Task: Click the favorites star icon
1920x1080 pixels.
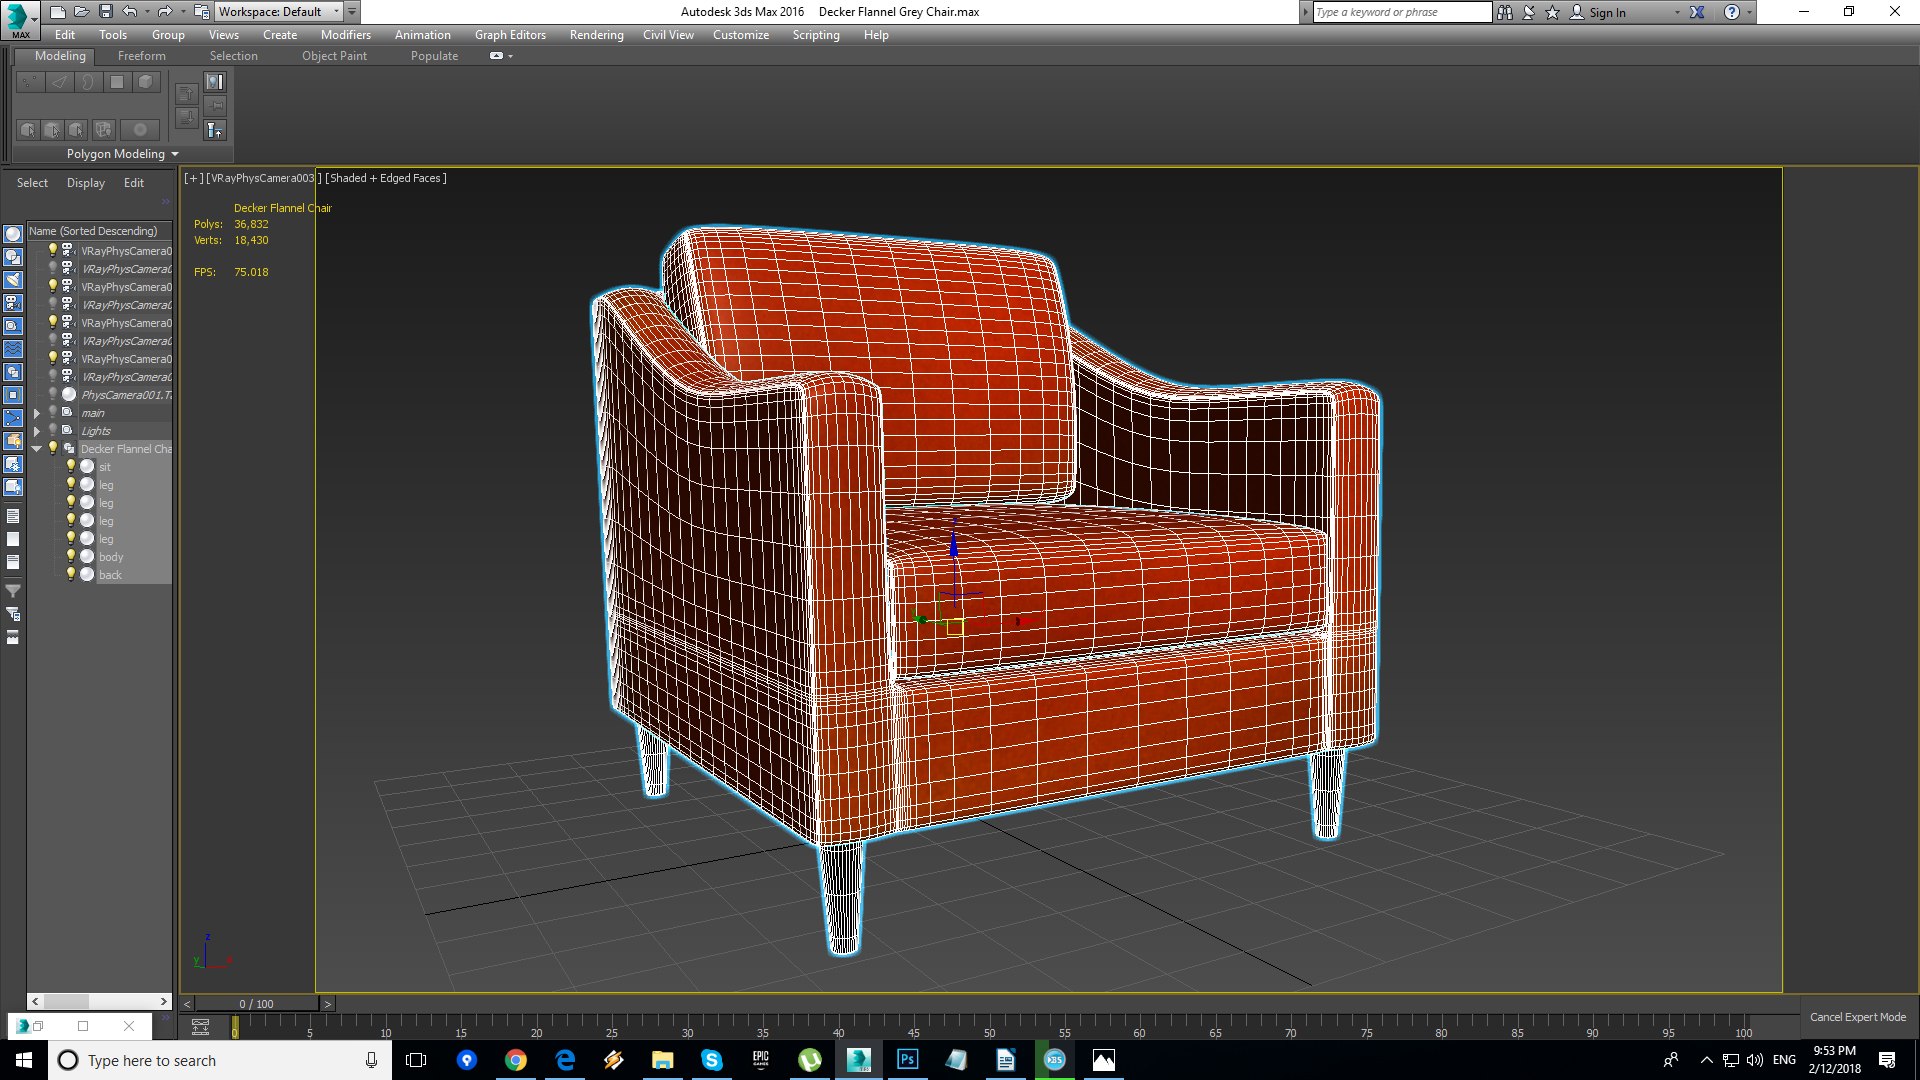Action: [1552, 12]
